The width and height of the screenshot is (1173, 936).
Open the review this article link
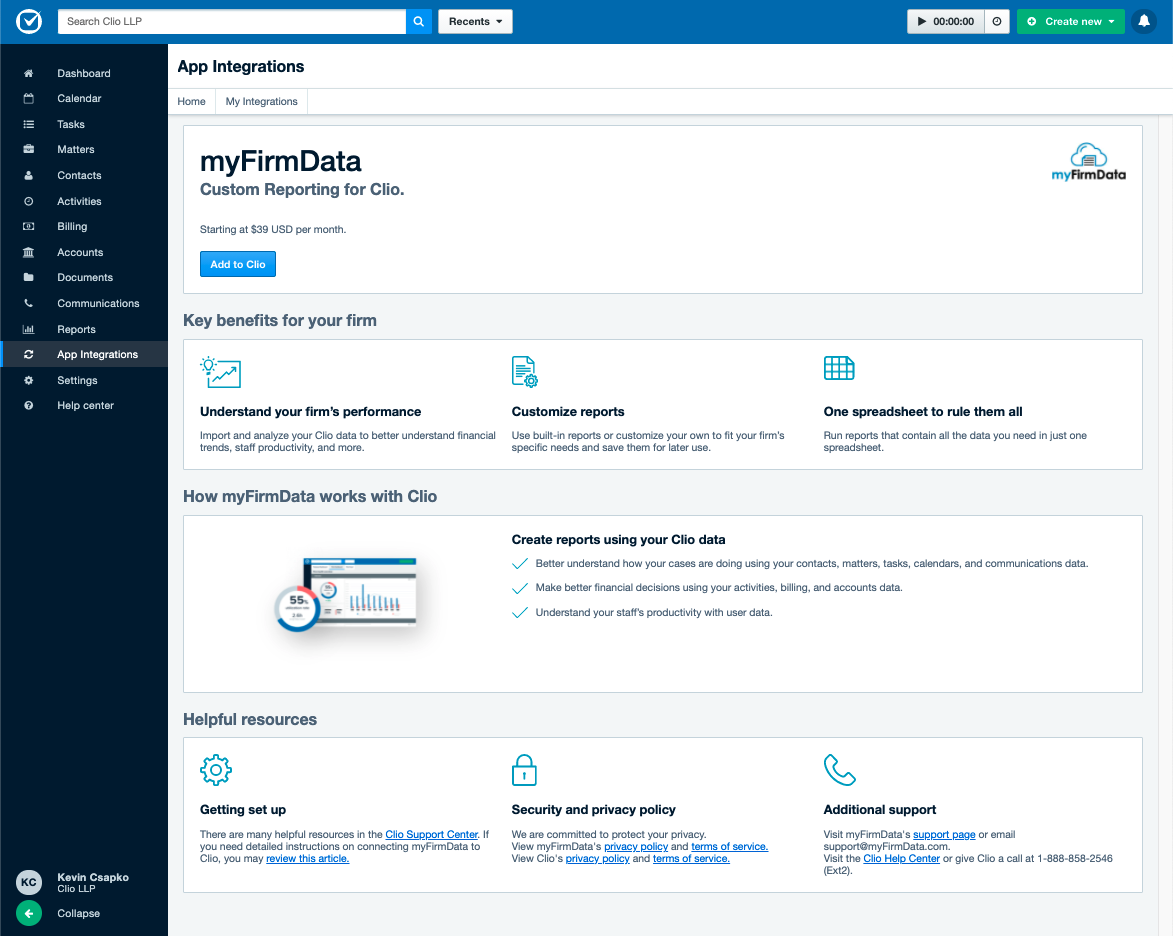point(307,858)
